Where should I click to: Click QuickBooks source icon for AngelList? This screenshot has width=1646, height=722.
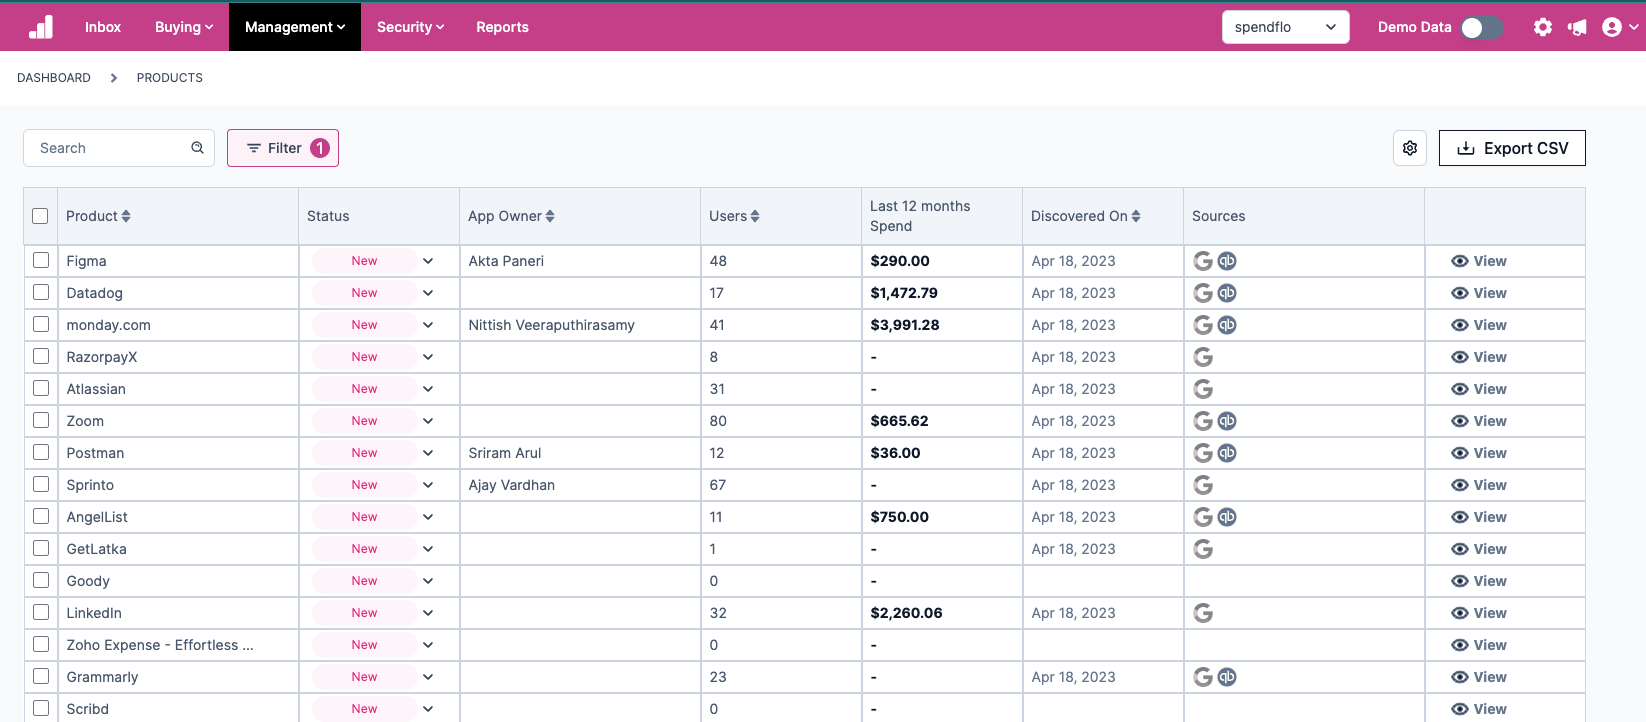(1227, 517)
